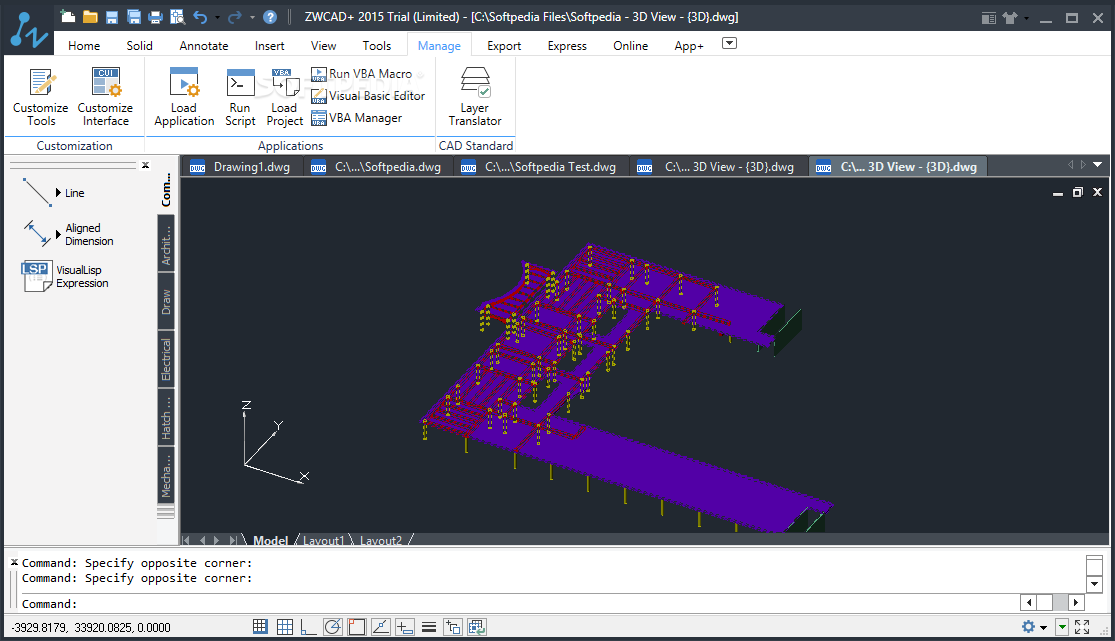This screenshot has height=641, width=1115.
Task: Create a new drawing from quick access toolbar
Action: point(68,16)
